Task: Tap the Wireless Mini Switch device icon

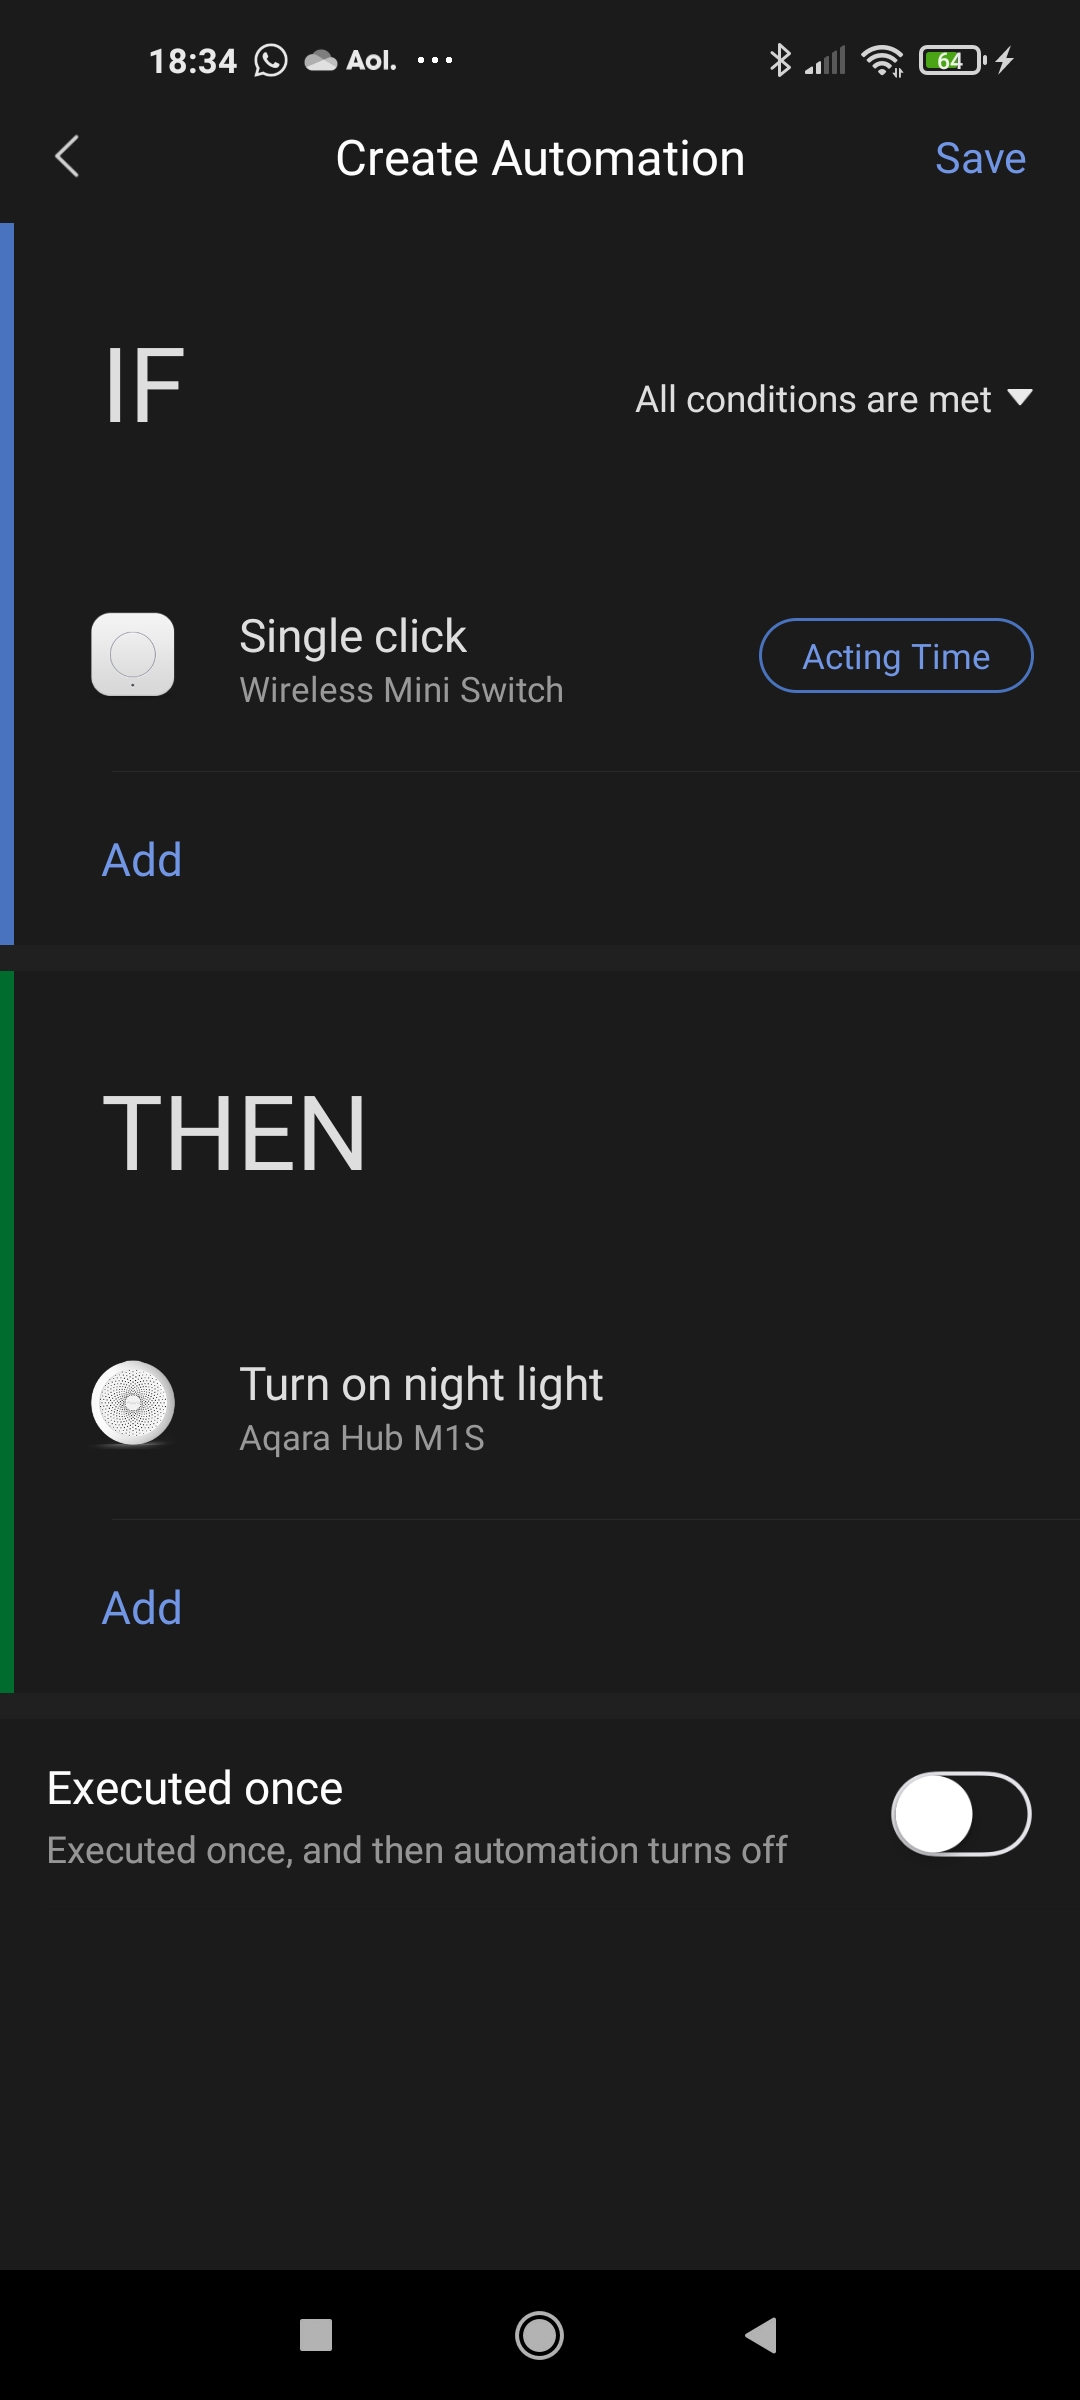Action: click(133, 655)
